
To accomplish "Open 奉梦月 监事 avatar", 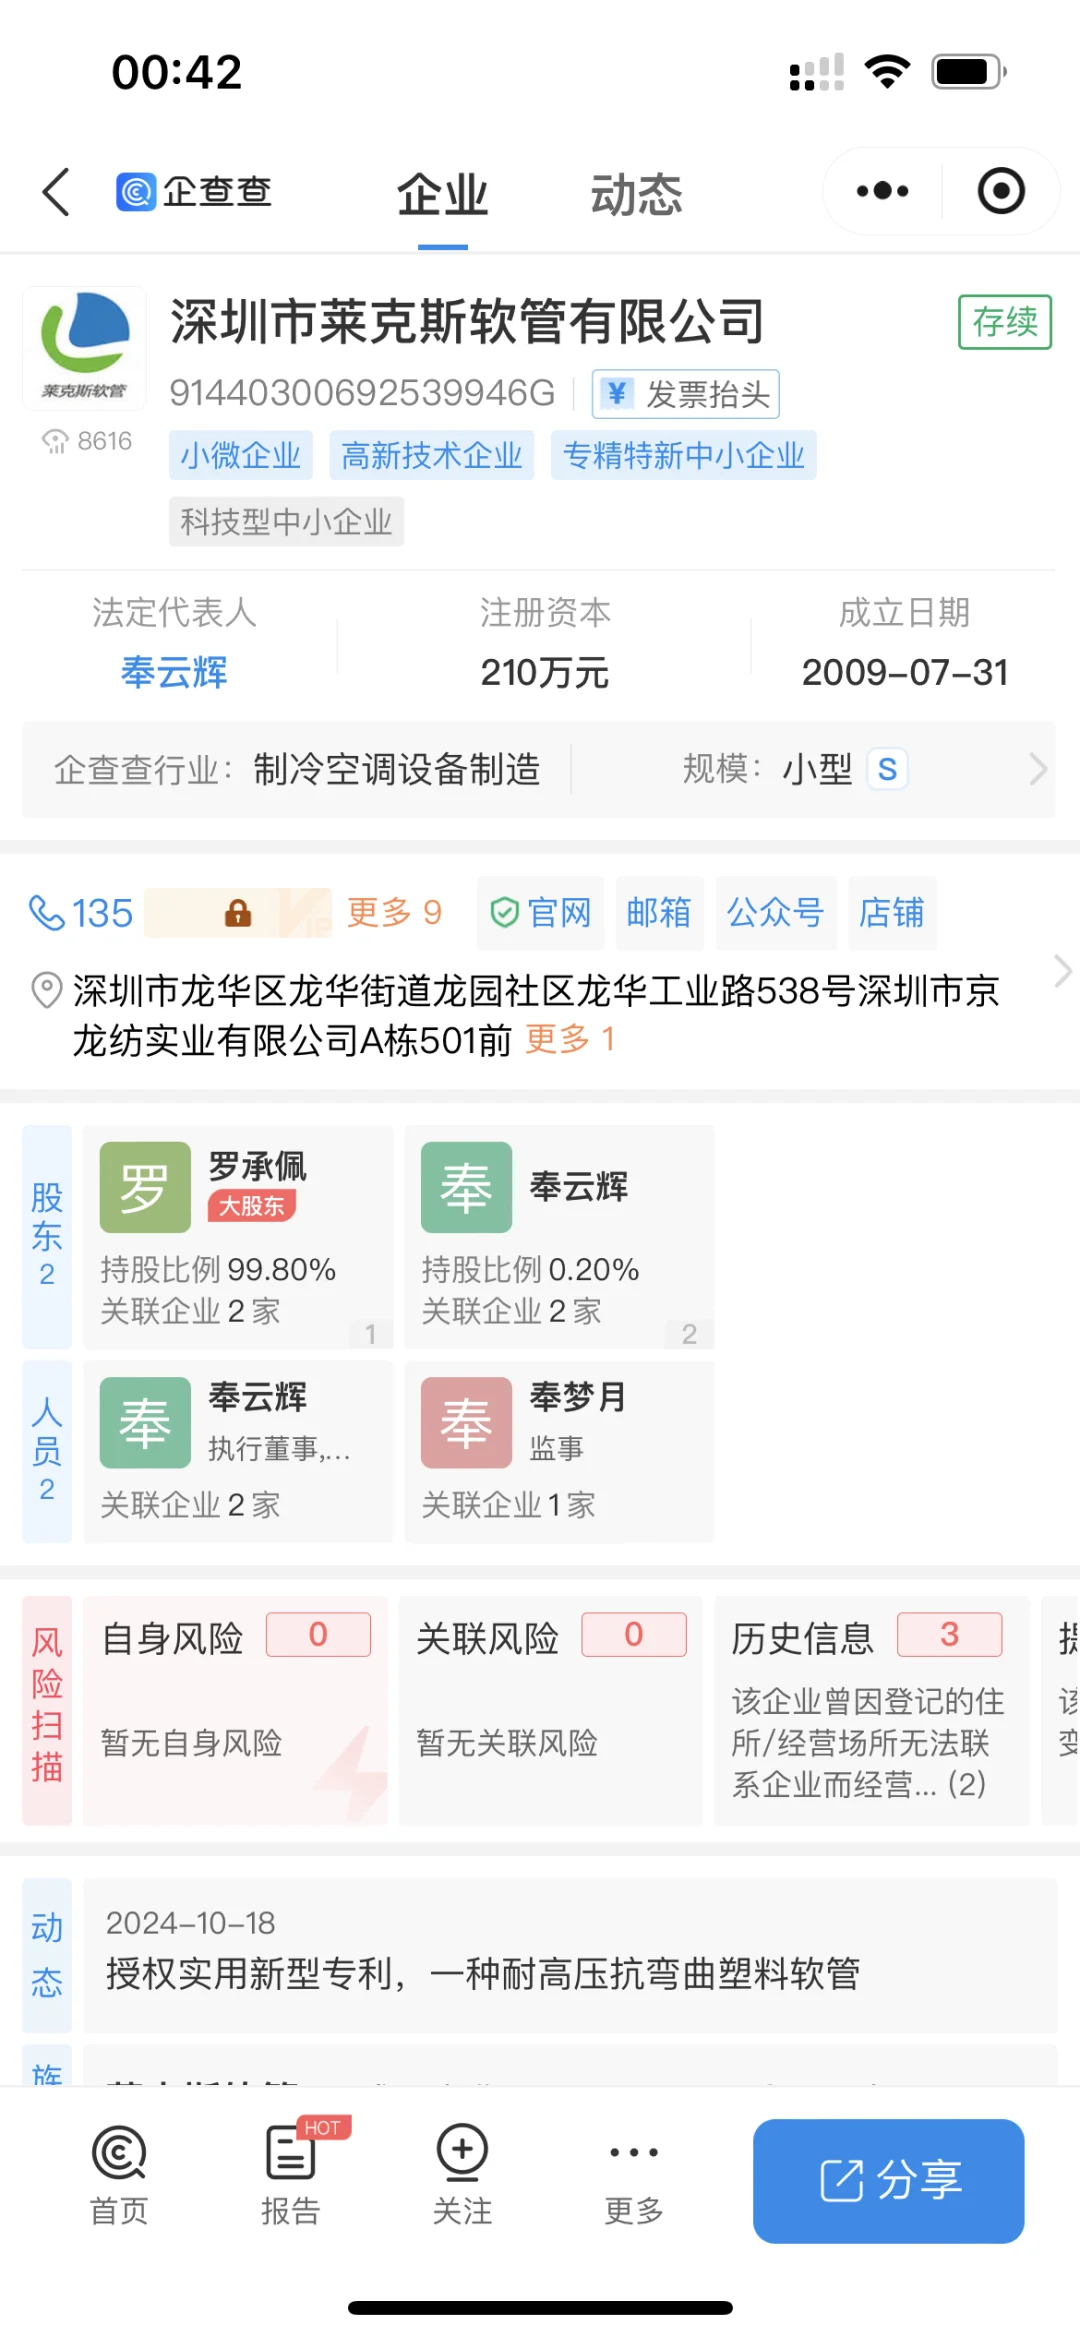I will pos(466,1422).
